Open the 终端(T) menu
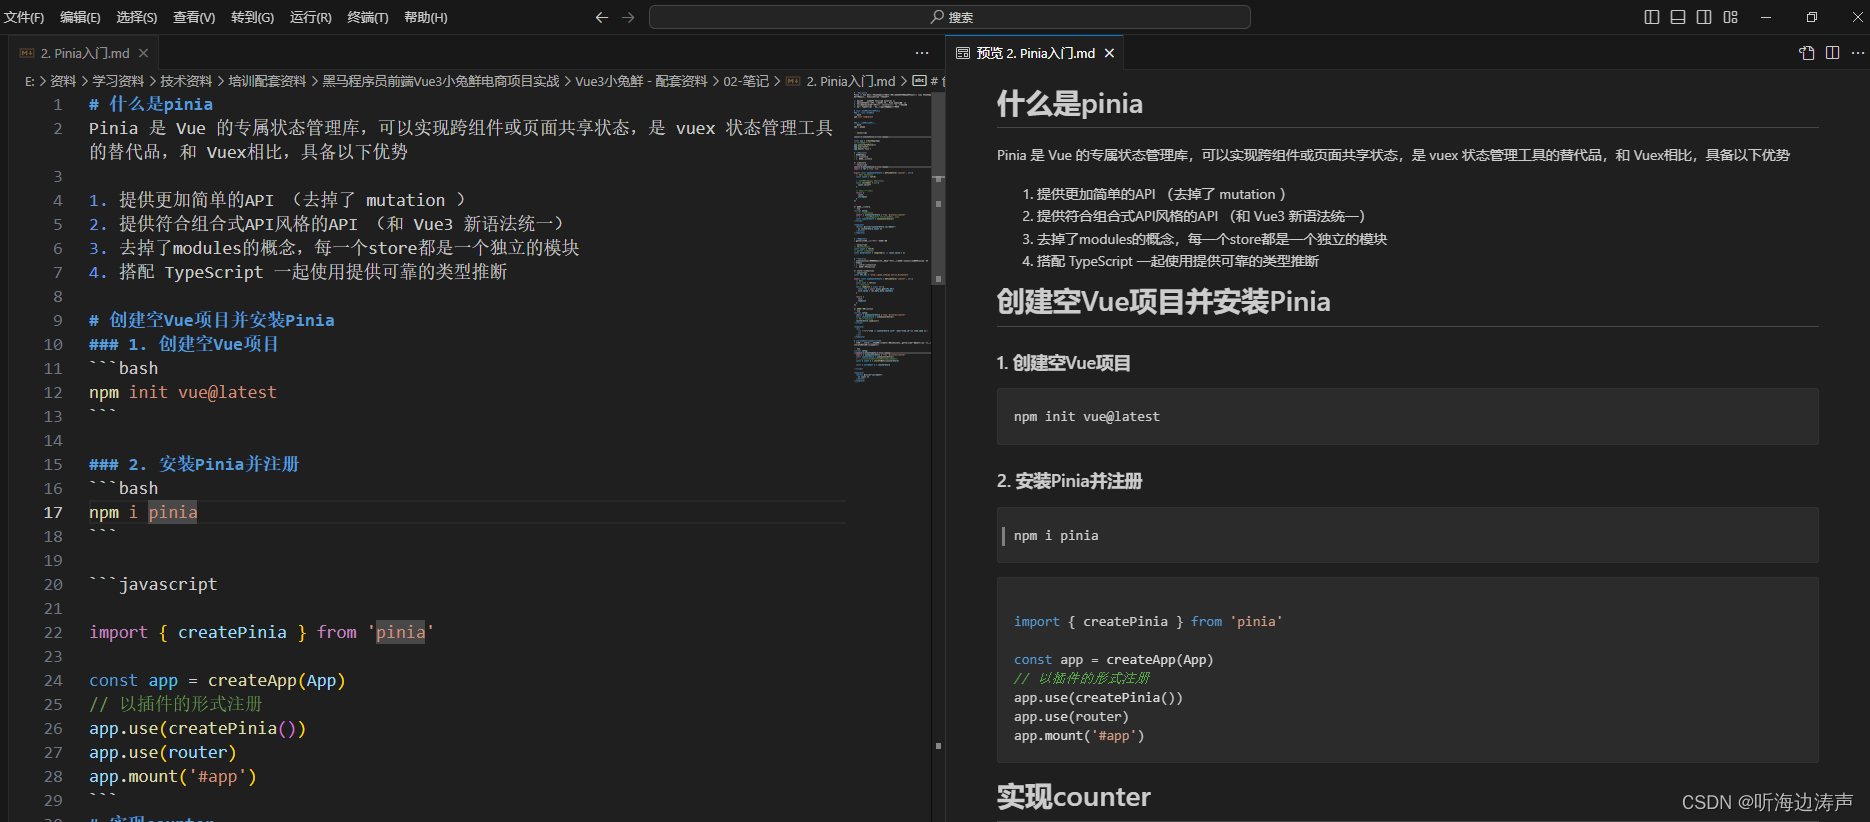Screen dimensions: 1870x822 point(368,17)
